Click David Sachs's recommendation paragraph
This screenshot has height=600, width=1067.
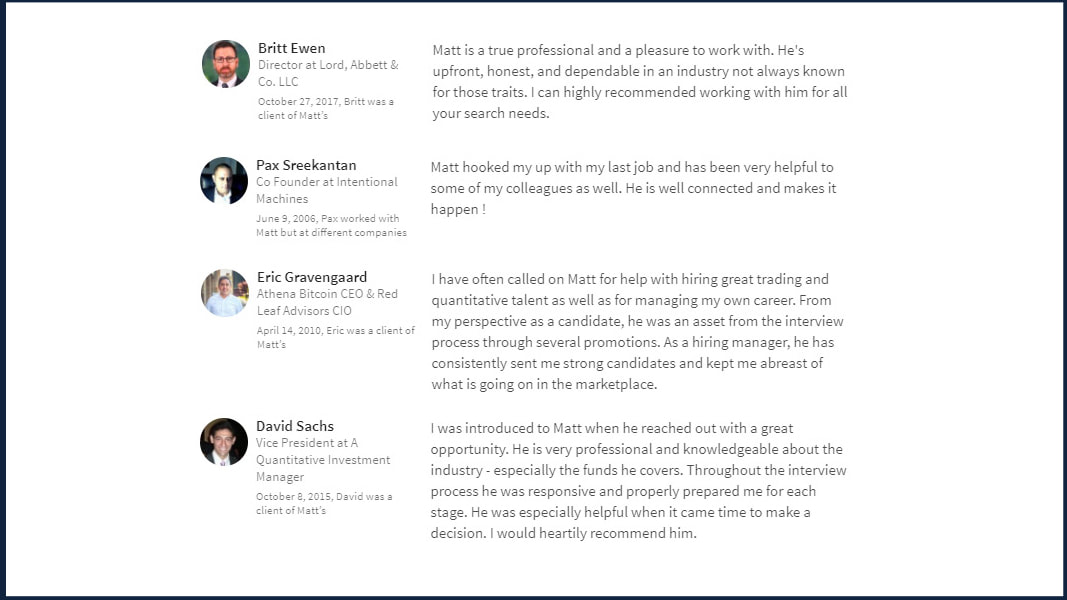click(x=638, y=481)
